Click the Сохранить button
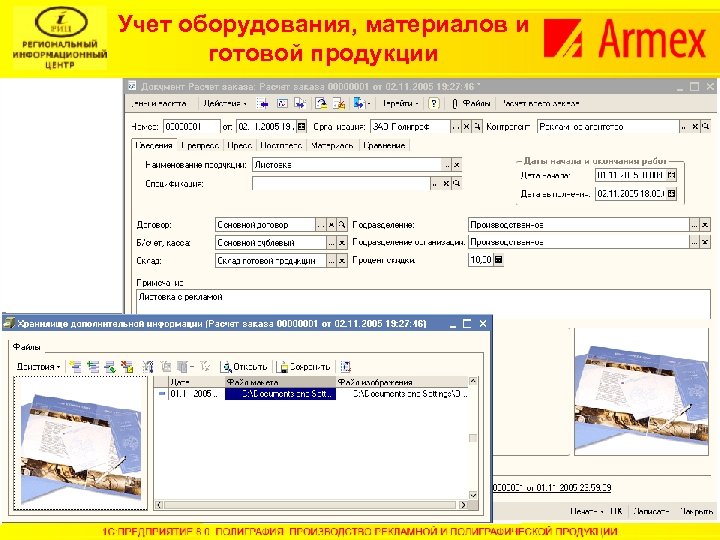Screen dimensions: 720x540 point(305,366)
